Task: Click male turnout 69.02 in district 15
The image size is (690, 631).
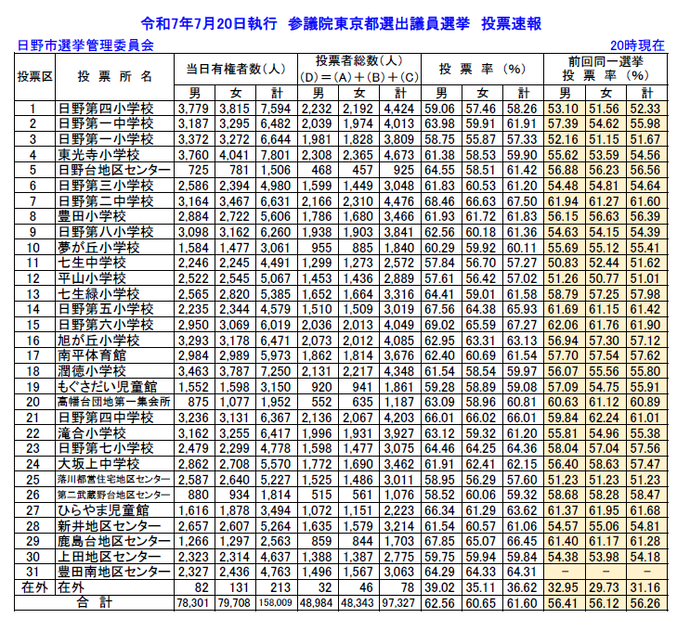Action: [440, 325]
